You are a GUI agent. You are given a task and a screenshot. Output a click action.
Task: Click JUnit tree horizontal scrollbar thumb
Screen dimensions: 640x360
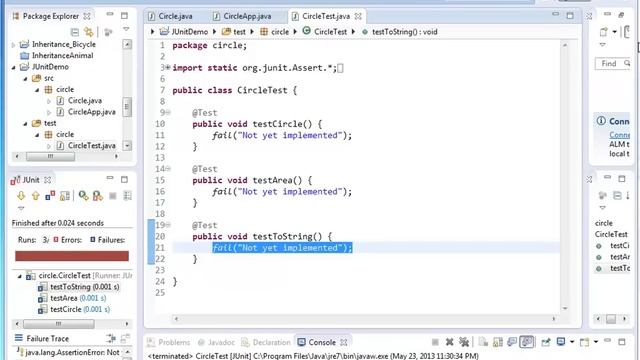59,324
